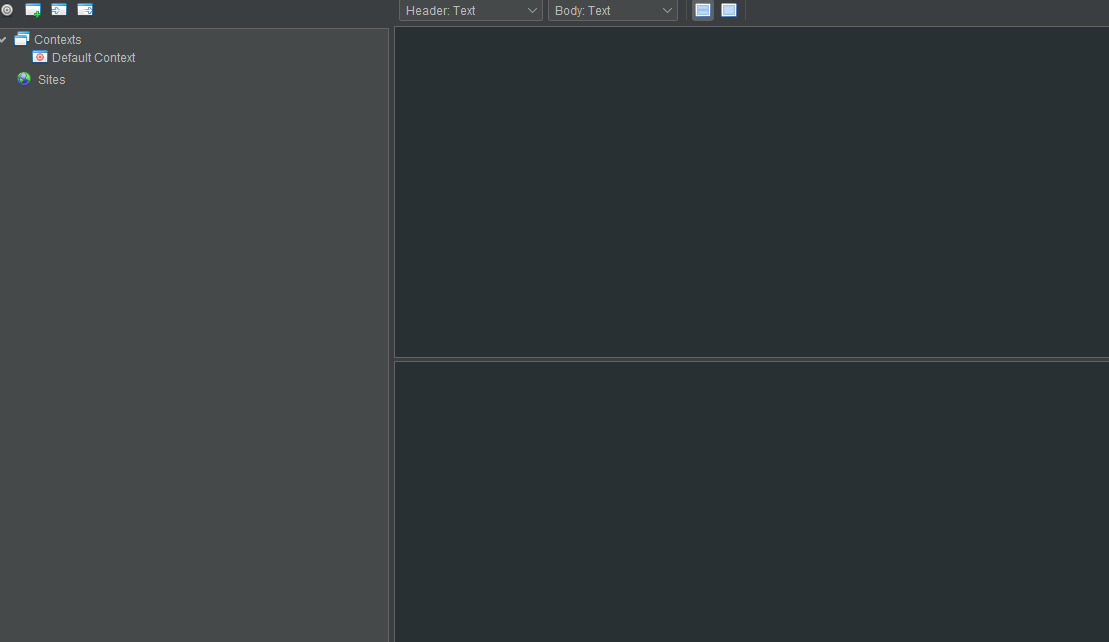Click the Sites globe icon
This screenshot has height=642, width=1109.
[23, 79]
